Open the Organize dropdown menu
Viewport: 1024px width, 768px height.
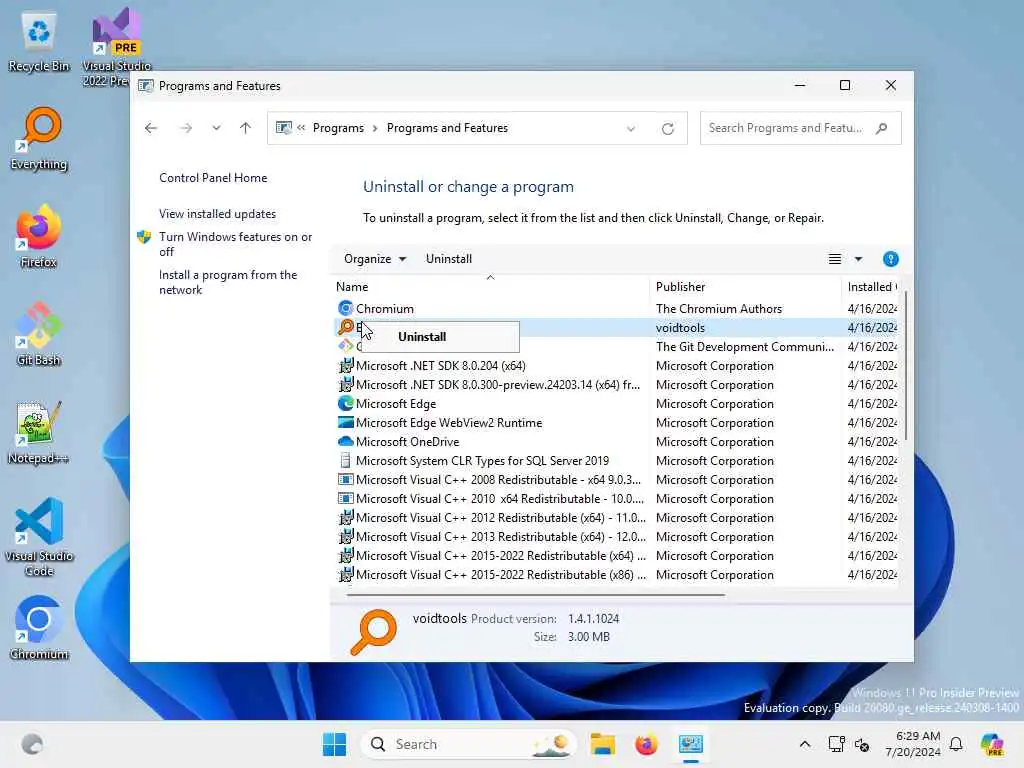pyautogui.click(x=375, y=259)
